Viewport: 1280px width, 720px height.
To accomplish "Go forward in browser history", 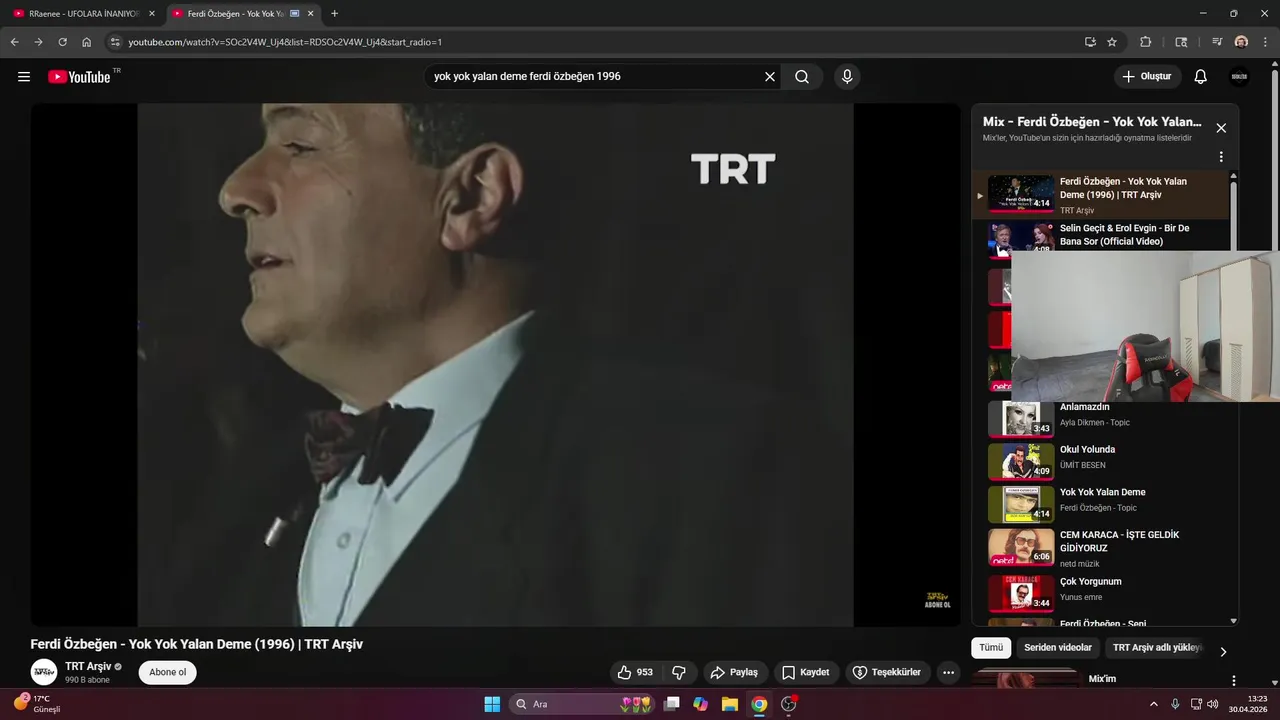I will pyautogui.click(x=38, y=42).
